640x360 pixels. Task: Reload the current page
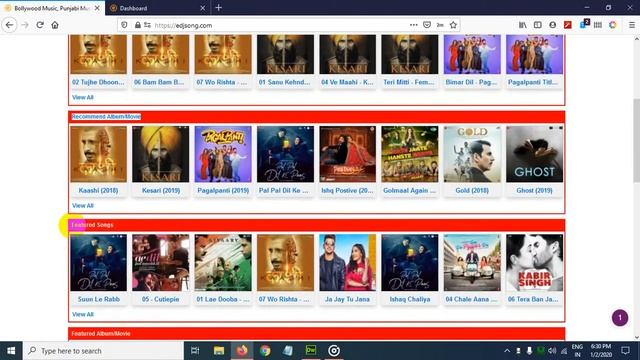coord(40,25)
